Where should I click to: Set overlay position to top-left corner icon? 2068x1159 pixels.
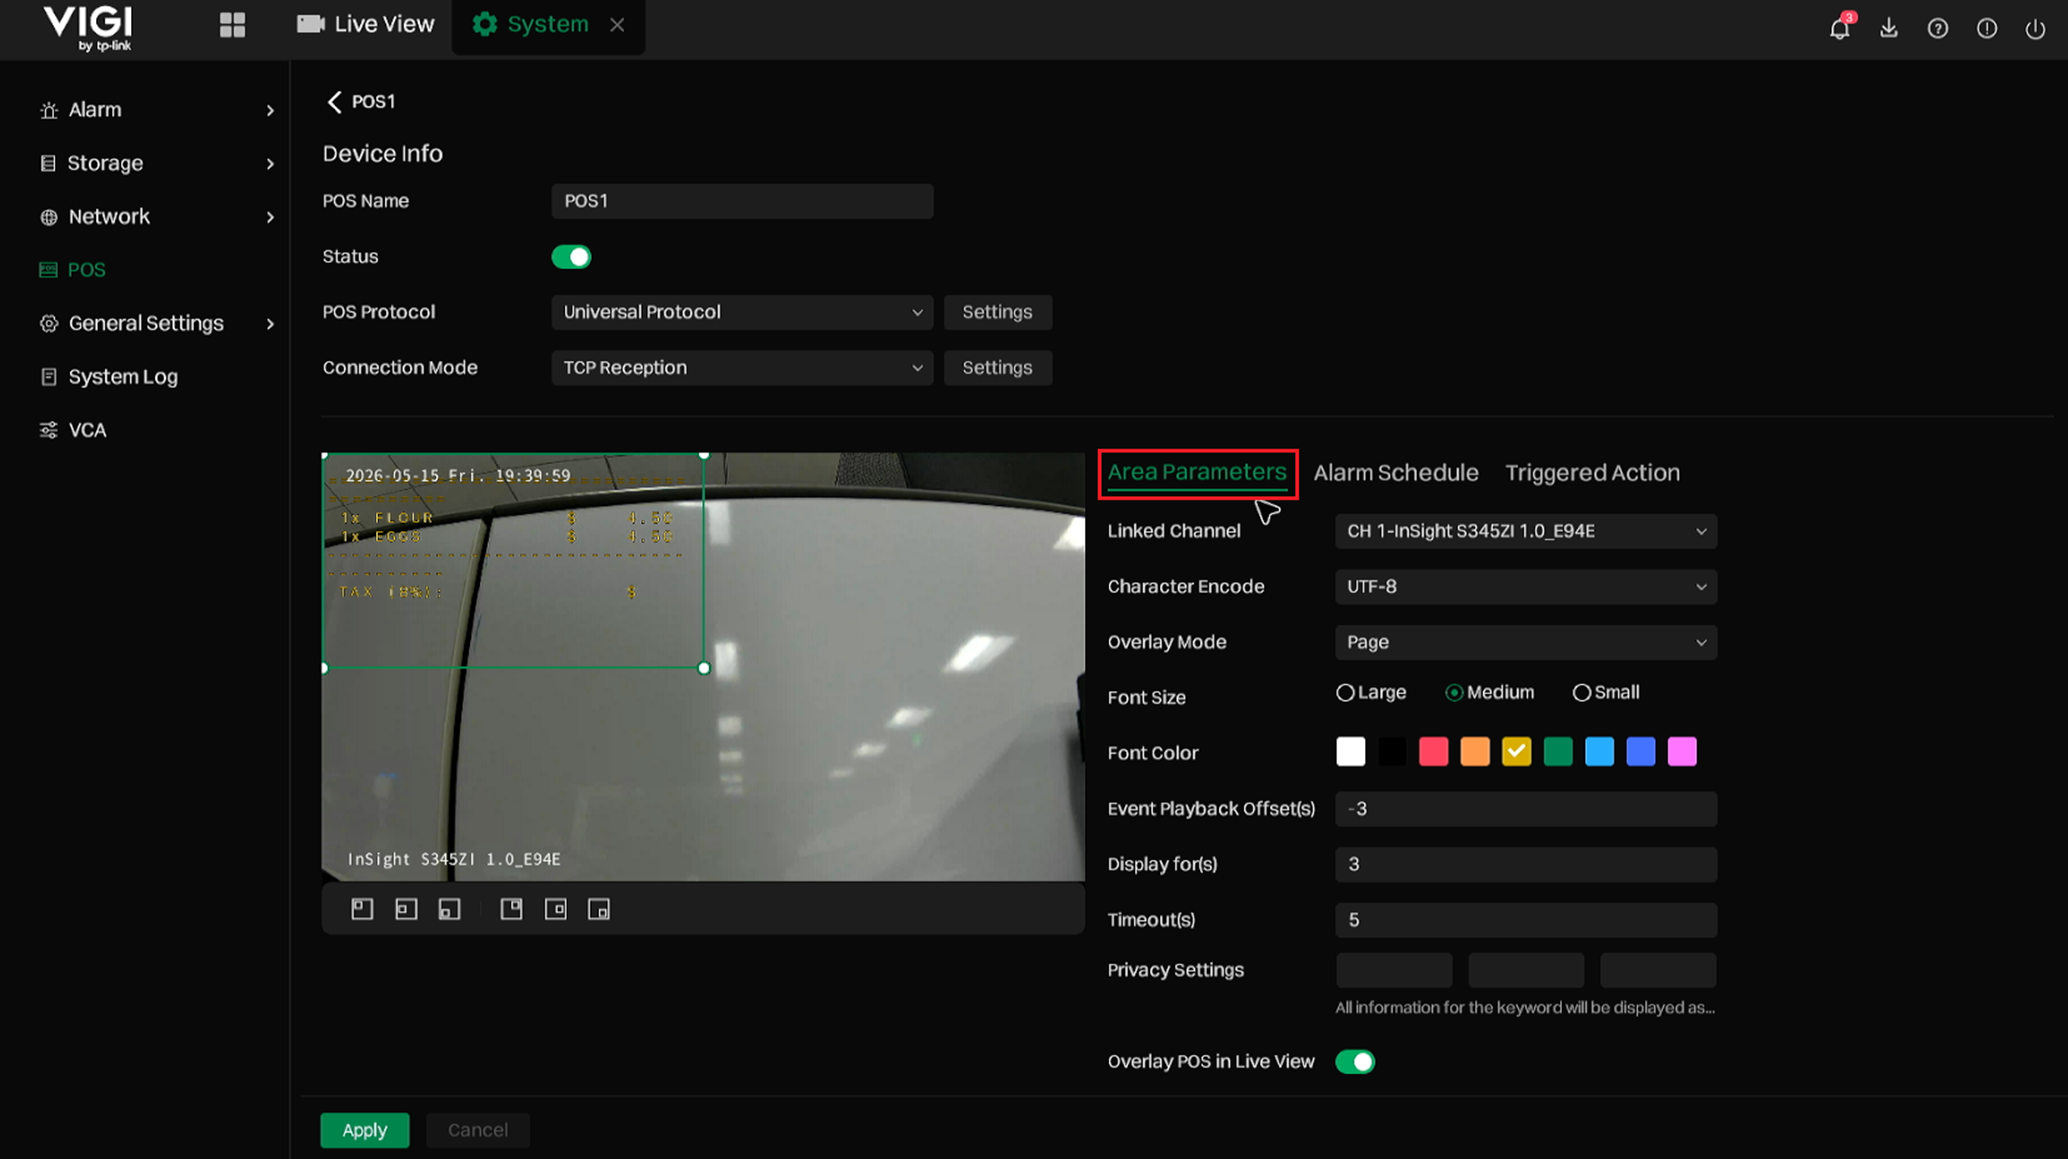point(362,909)
